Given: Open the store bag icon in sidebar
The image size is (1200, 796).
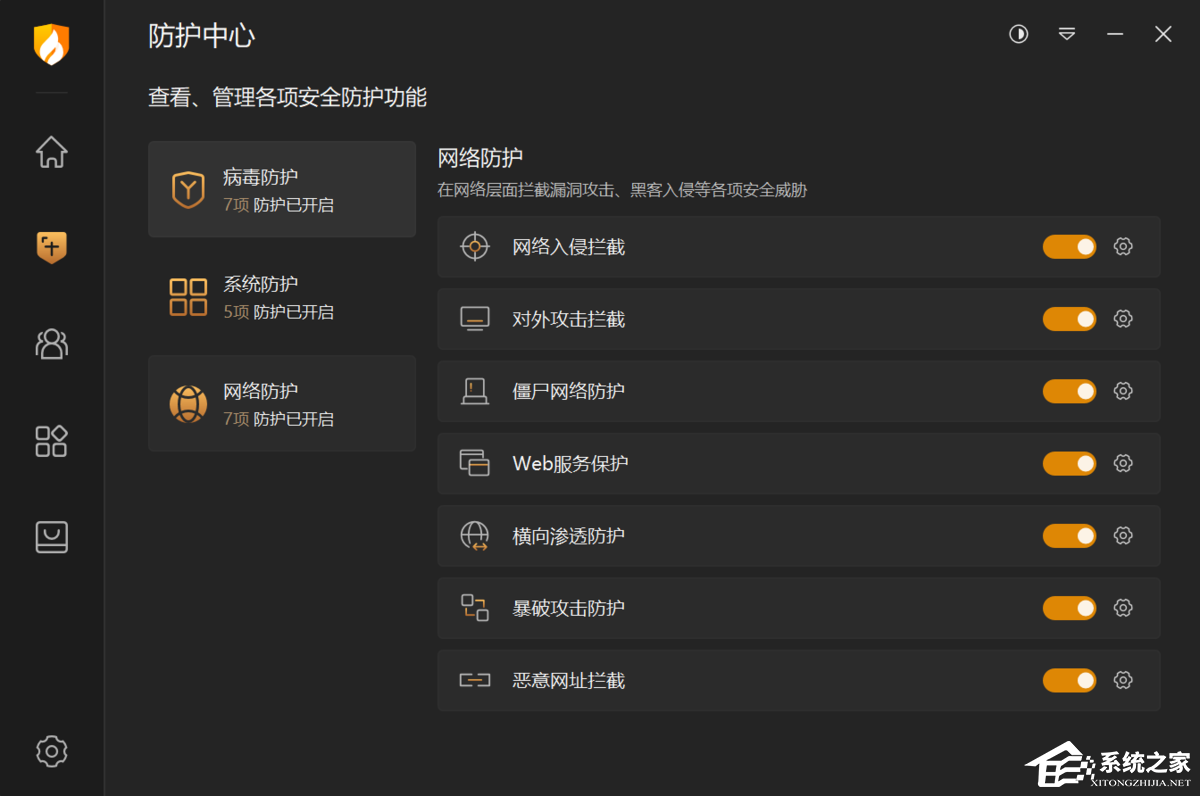Looking at the screenshot, I should point(52,537).
